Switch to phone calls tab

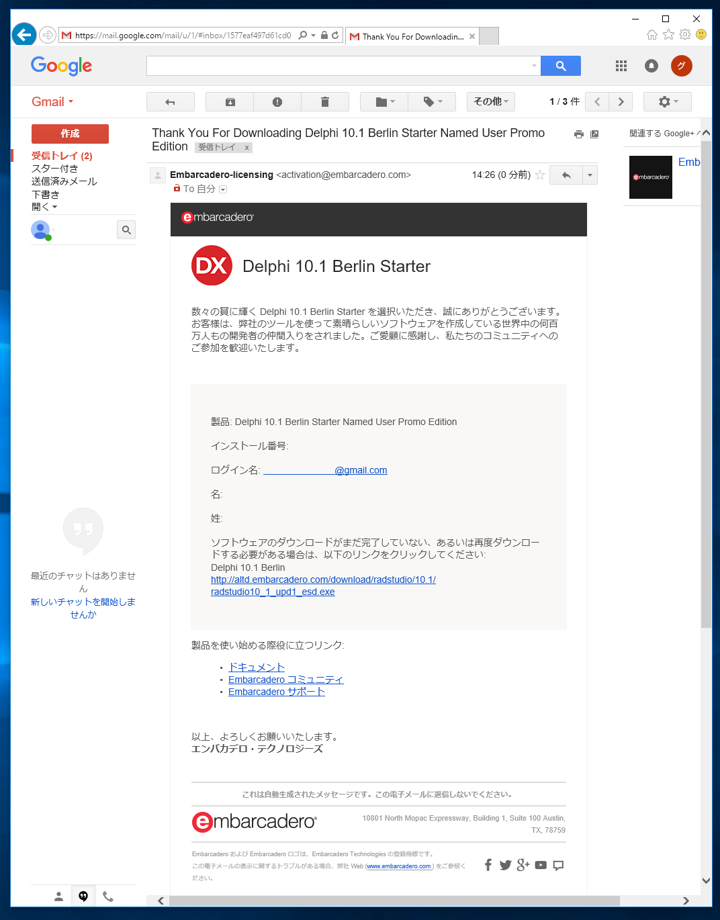tap(108, 897)
